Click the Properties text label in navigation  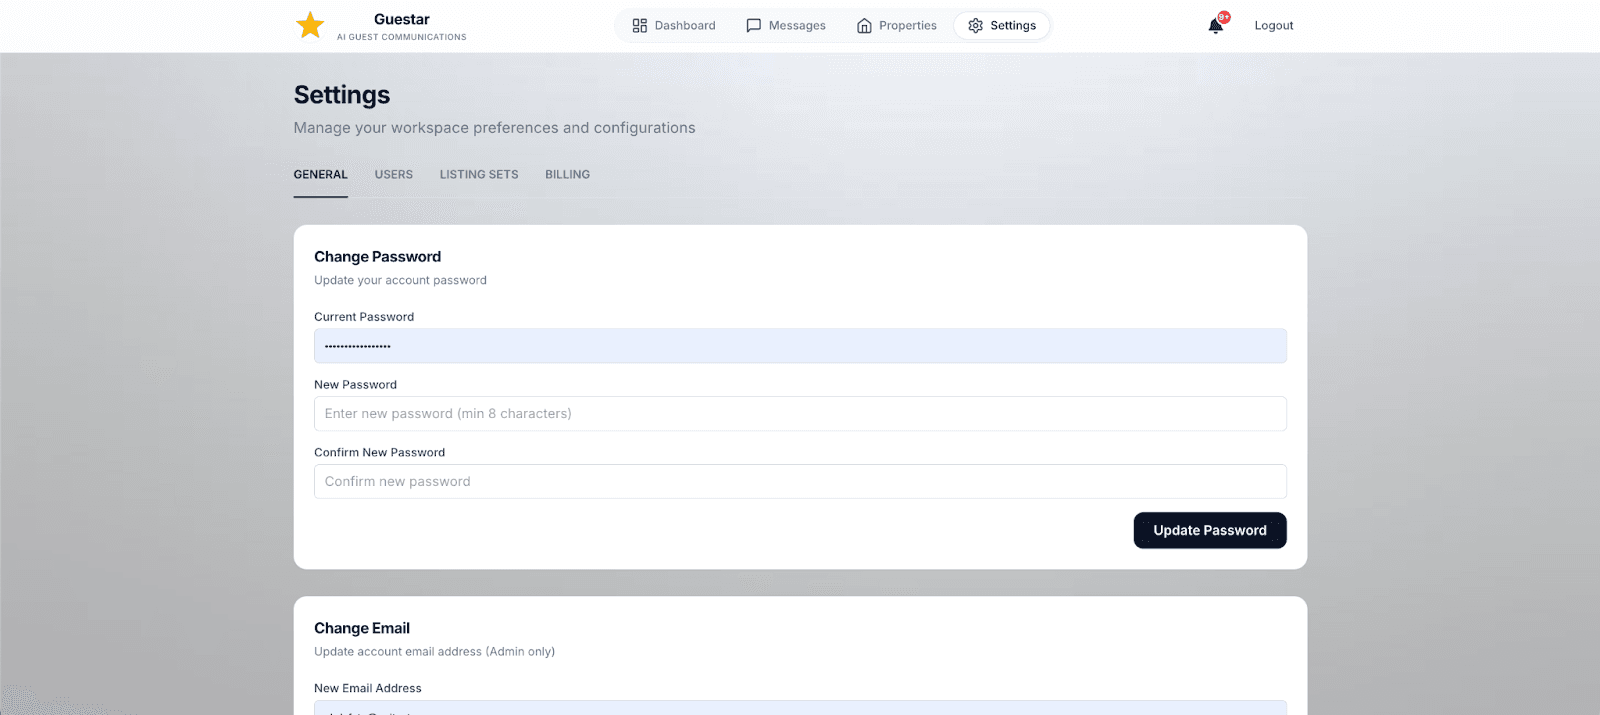(x=907, y=26)
